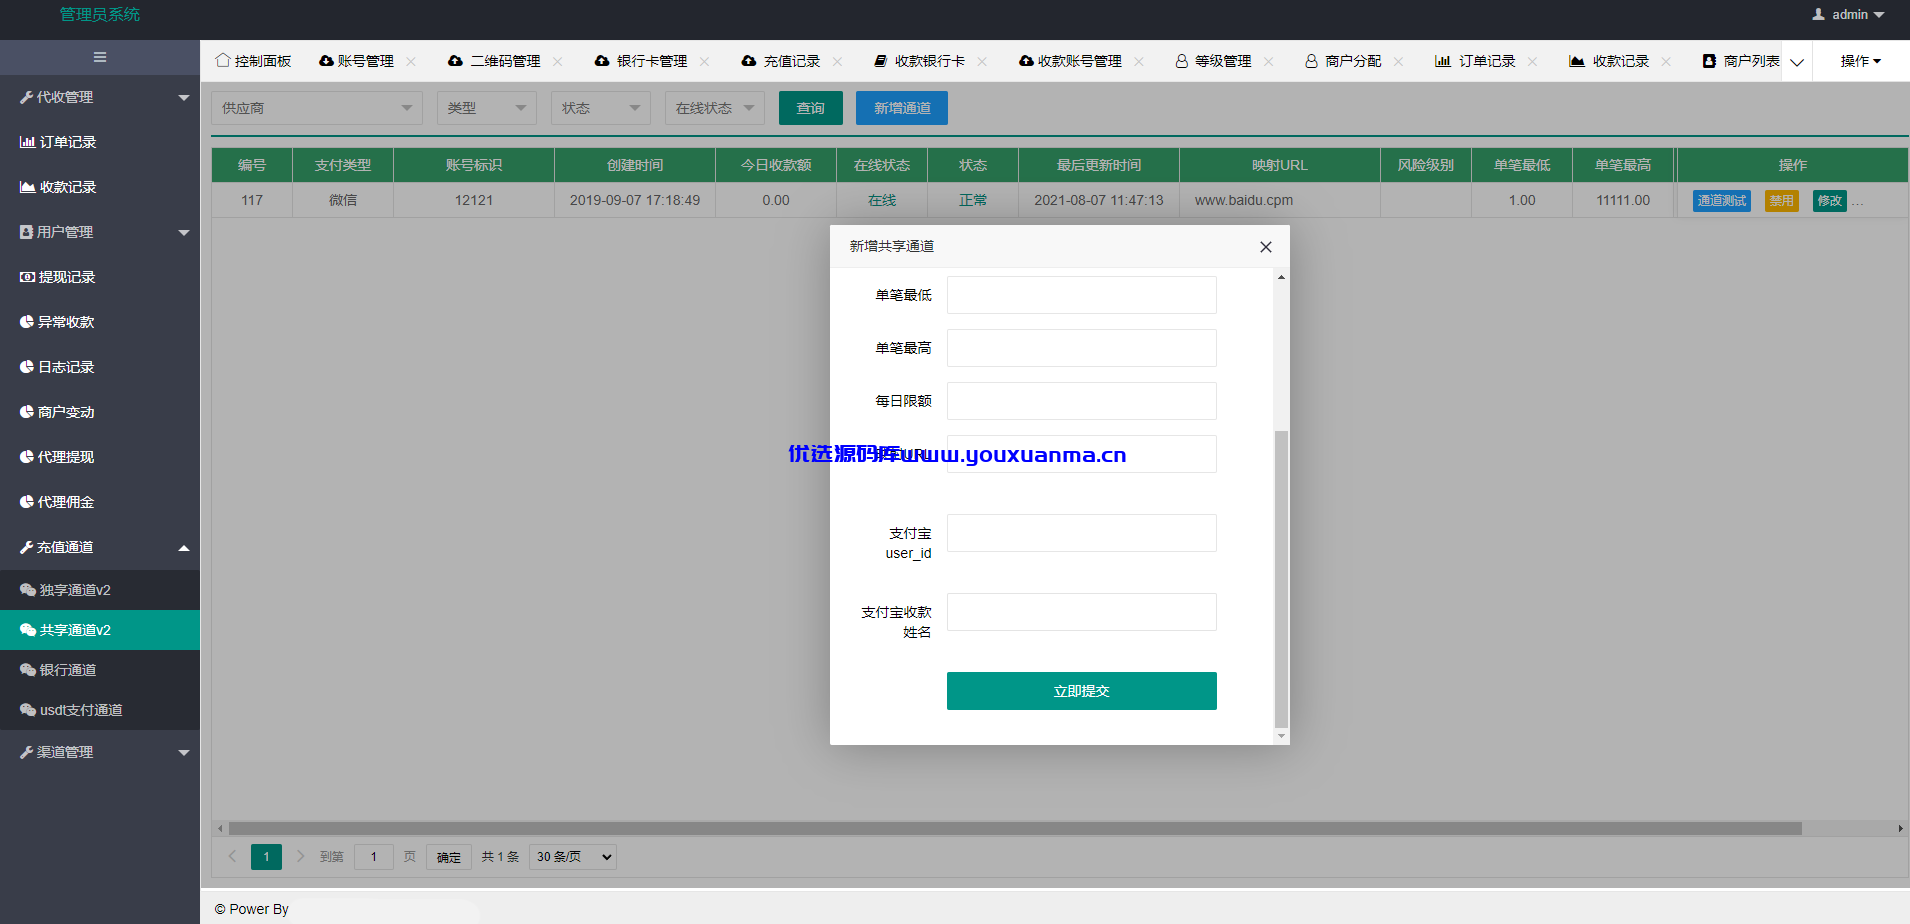Expand the 代收管理 sidebar menu
1910x924 pixels.
click(100, 97)
